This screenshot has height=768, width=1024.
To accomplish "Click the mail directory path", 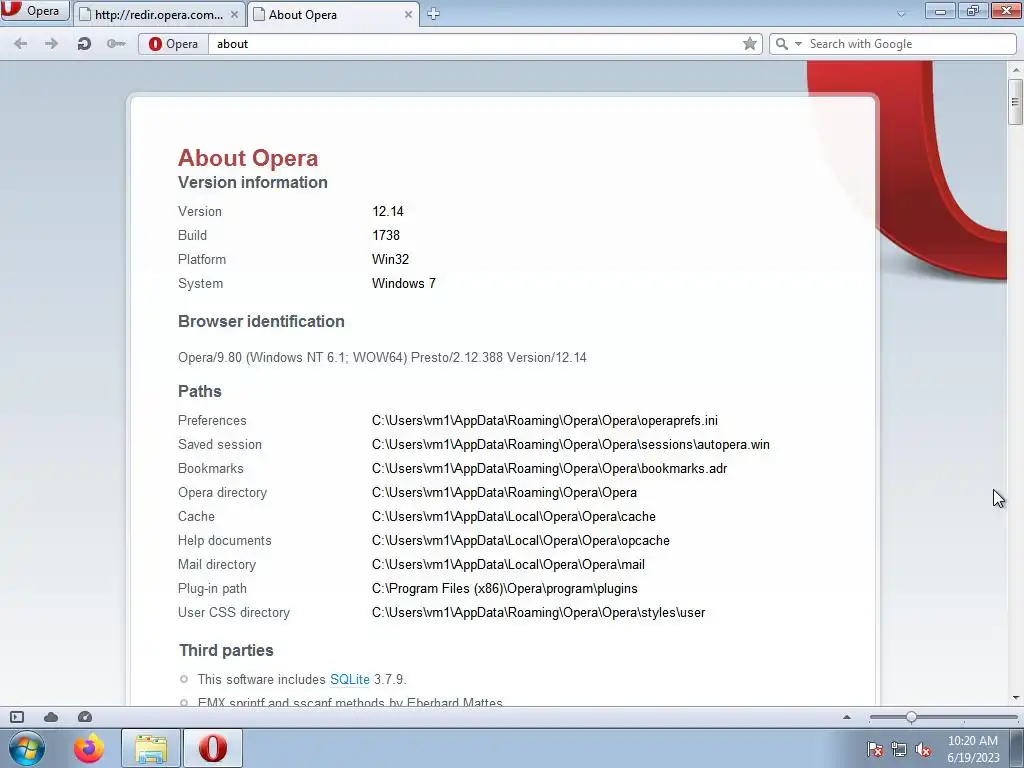I will point(508,564).
